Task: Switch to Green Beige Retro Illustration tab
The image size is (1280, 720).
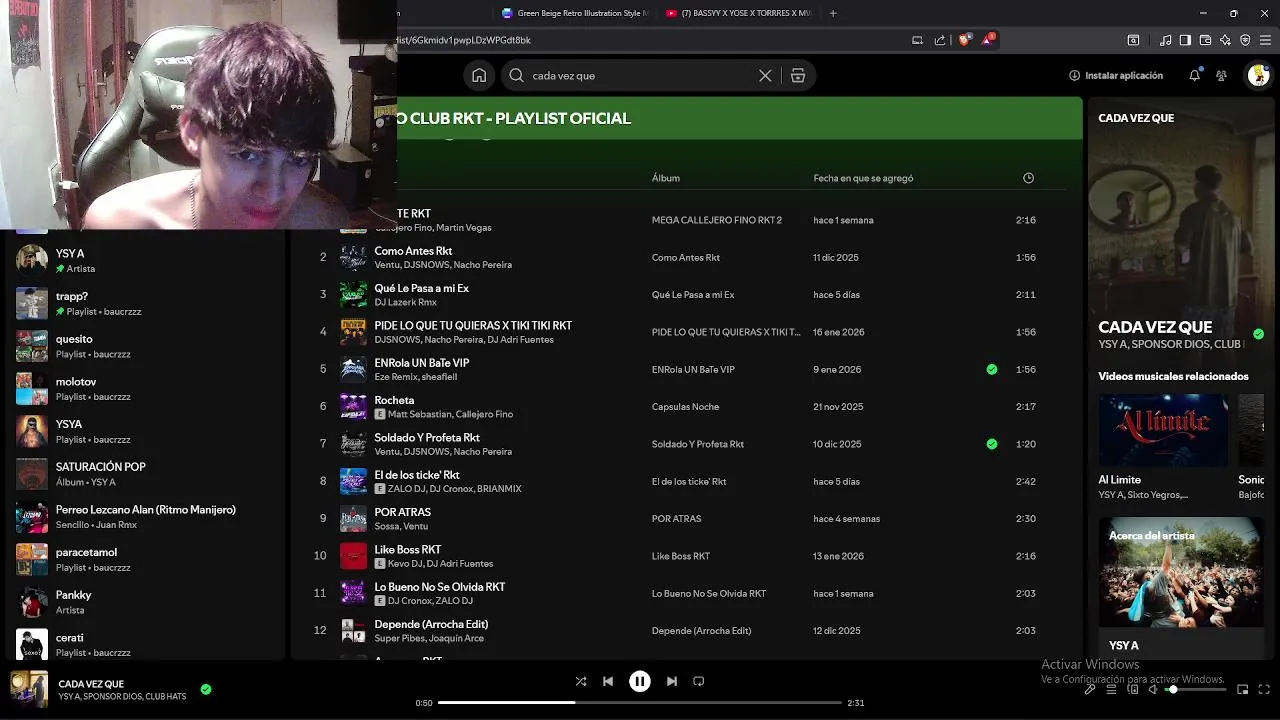Action: pyautogui.click(x=575, y=13)
